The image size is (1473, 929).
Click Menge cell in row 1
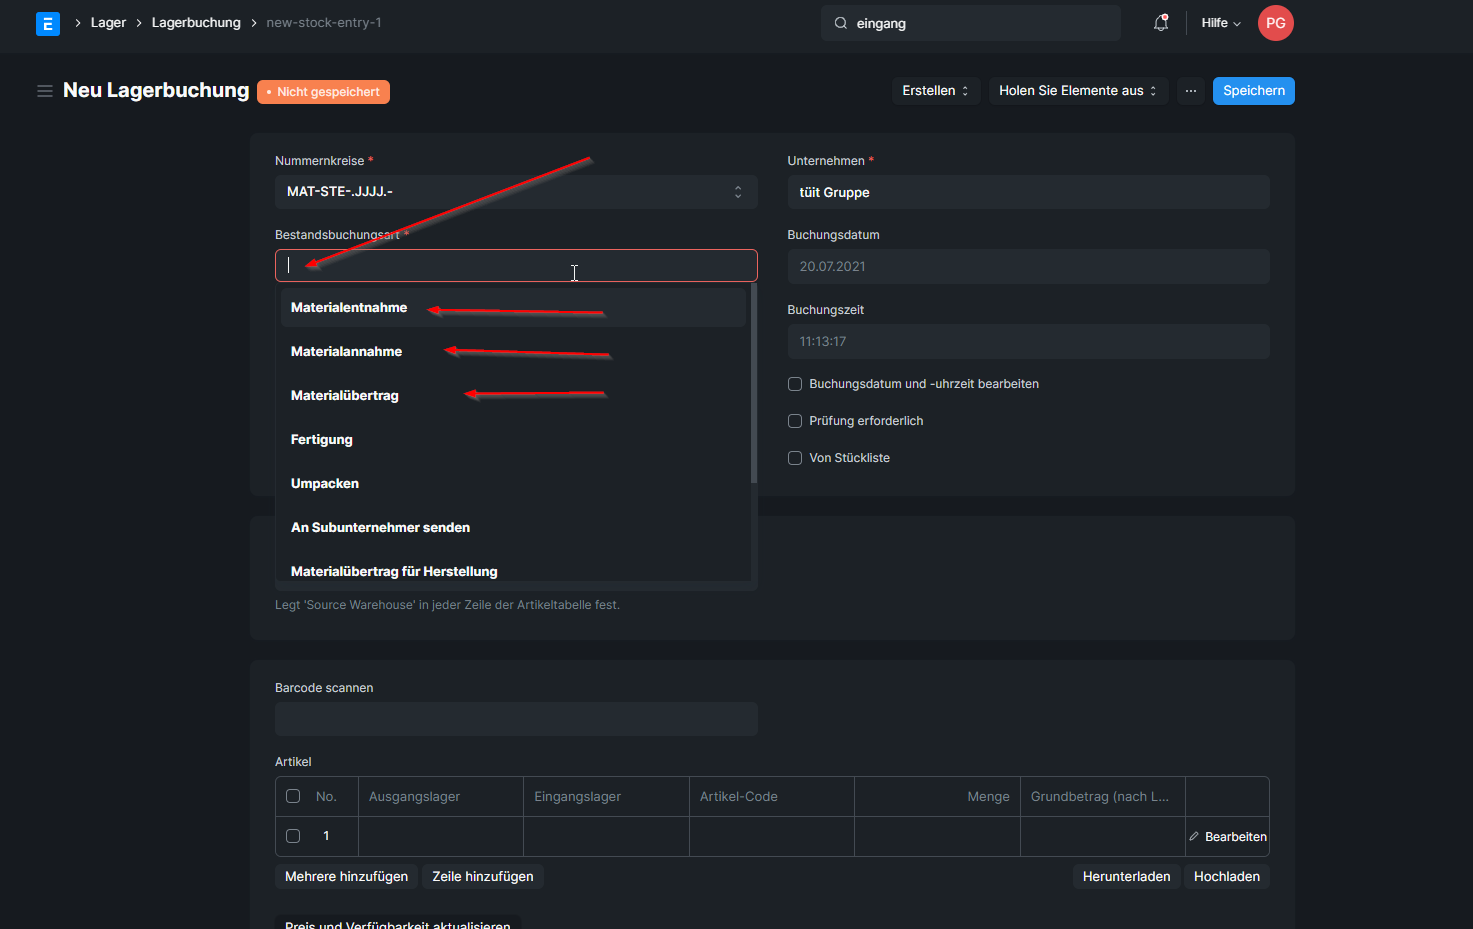tap(937, 836)
